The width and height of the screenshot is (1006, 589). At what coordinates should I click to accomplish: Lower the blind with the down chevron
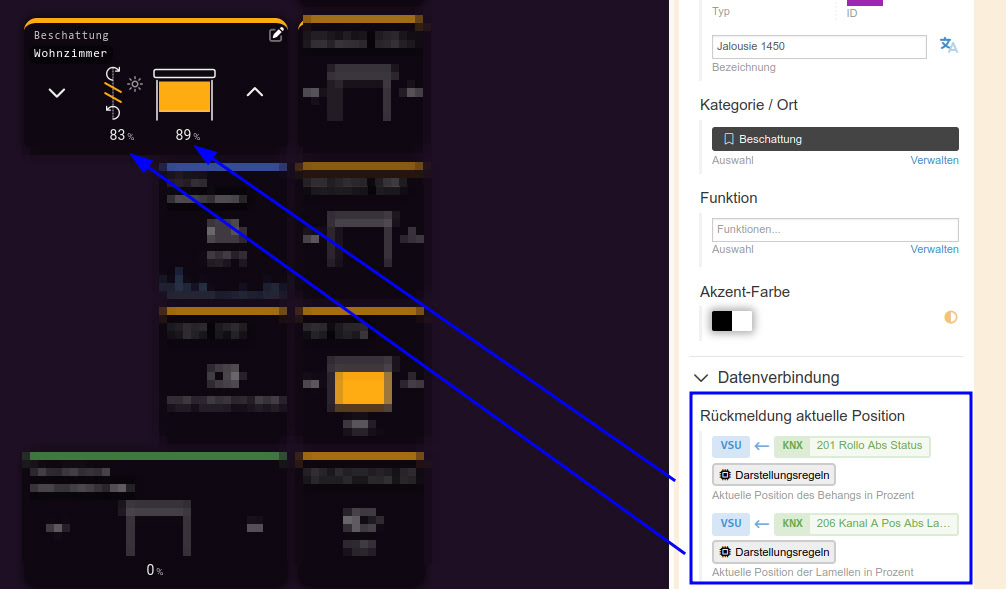tap(57, 93)
